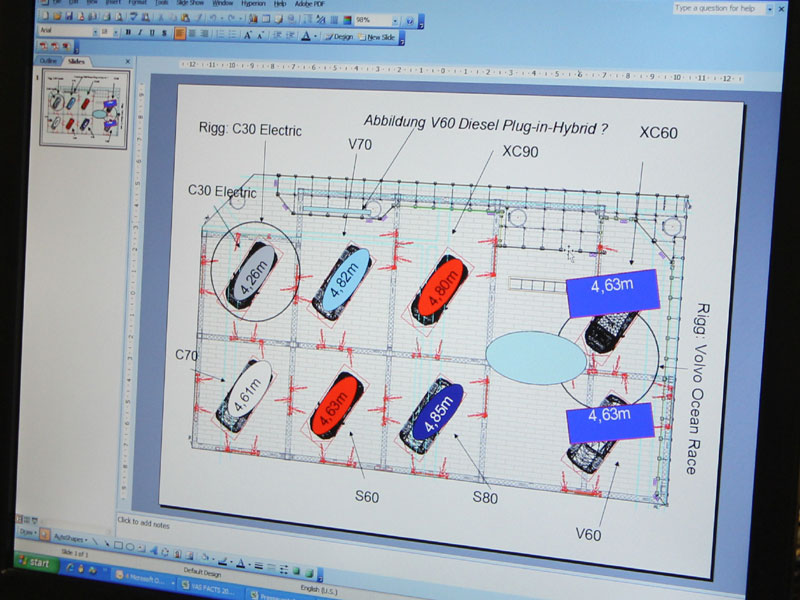Screen dimensions: 800x600
Task: Select the slide 1 thumbnail
Action: (x=85, y=109)
